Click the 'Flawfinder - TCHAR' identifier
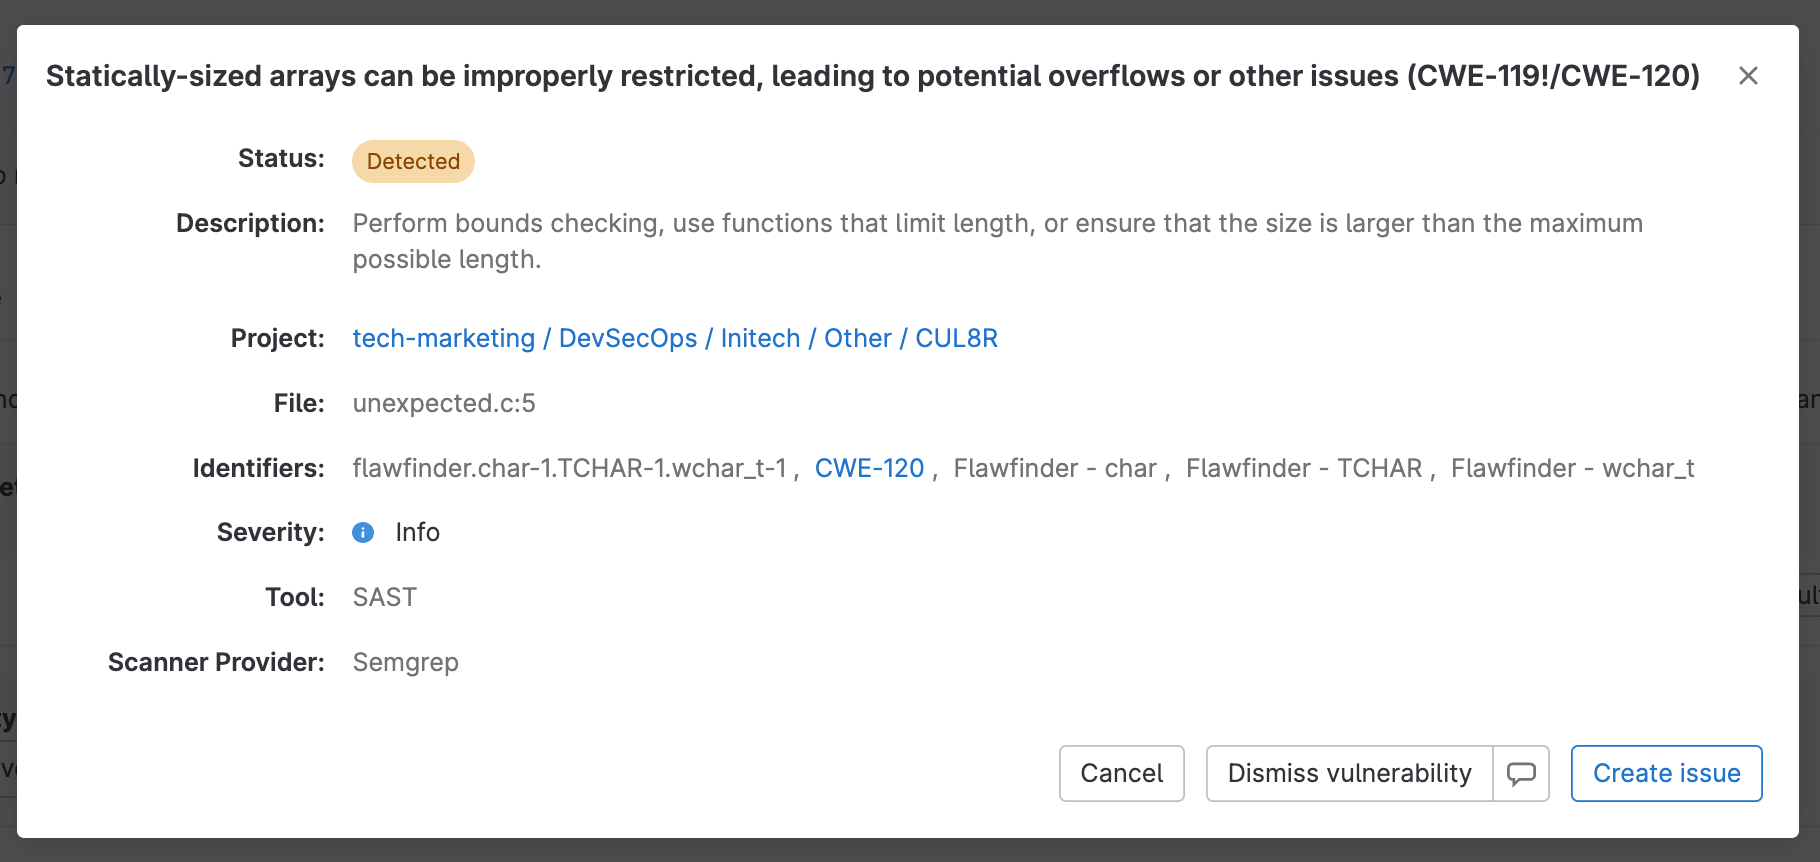This screenshot has width=1820, height=862. click(x=1303, y=468)
